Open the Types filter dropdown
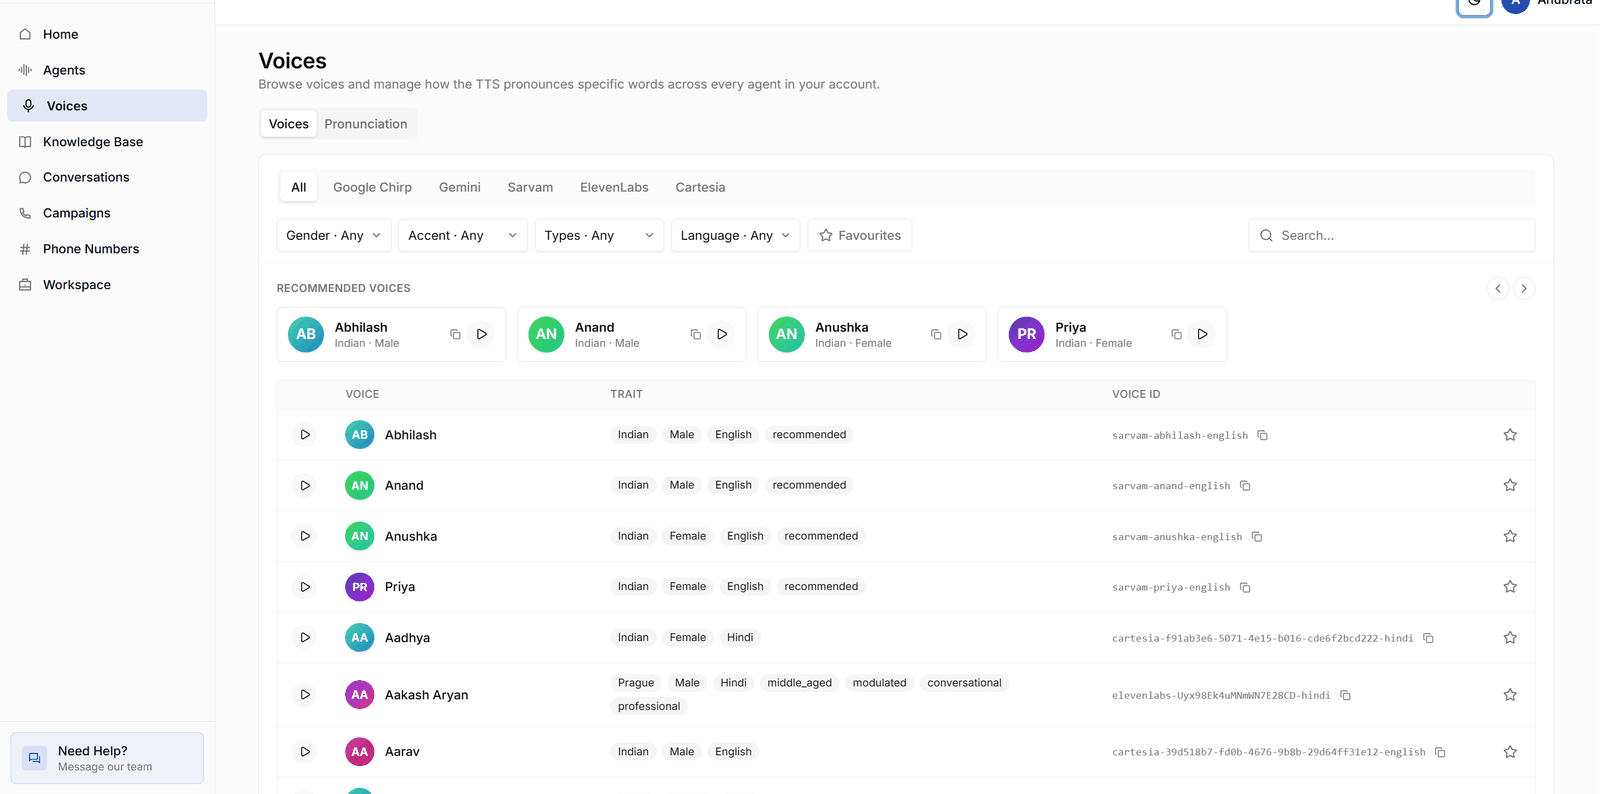The image size is (1600, 794). [599, 235]
